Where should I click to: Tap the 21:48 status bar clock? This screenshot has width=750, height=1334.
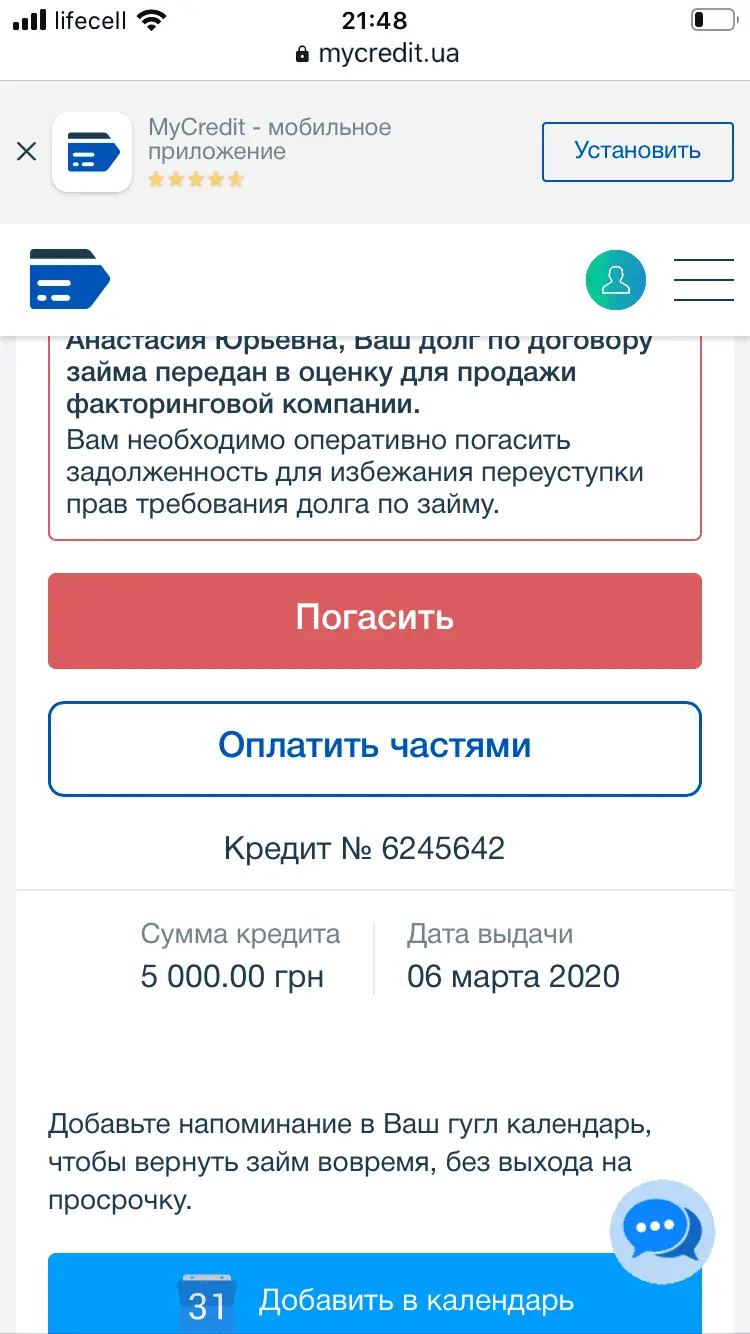375,19
